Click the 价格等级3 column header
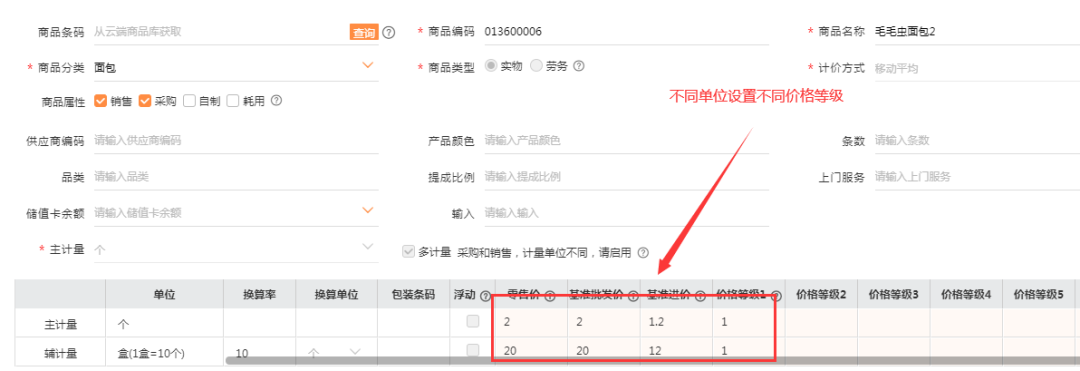Screen dimensions: 1080x371 pyautogui.click(x=893, y=295)
